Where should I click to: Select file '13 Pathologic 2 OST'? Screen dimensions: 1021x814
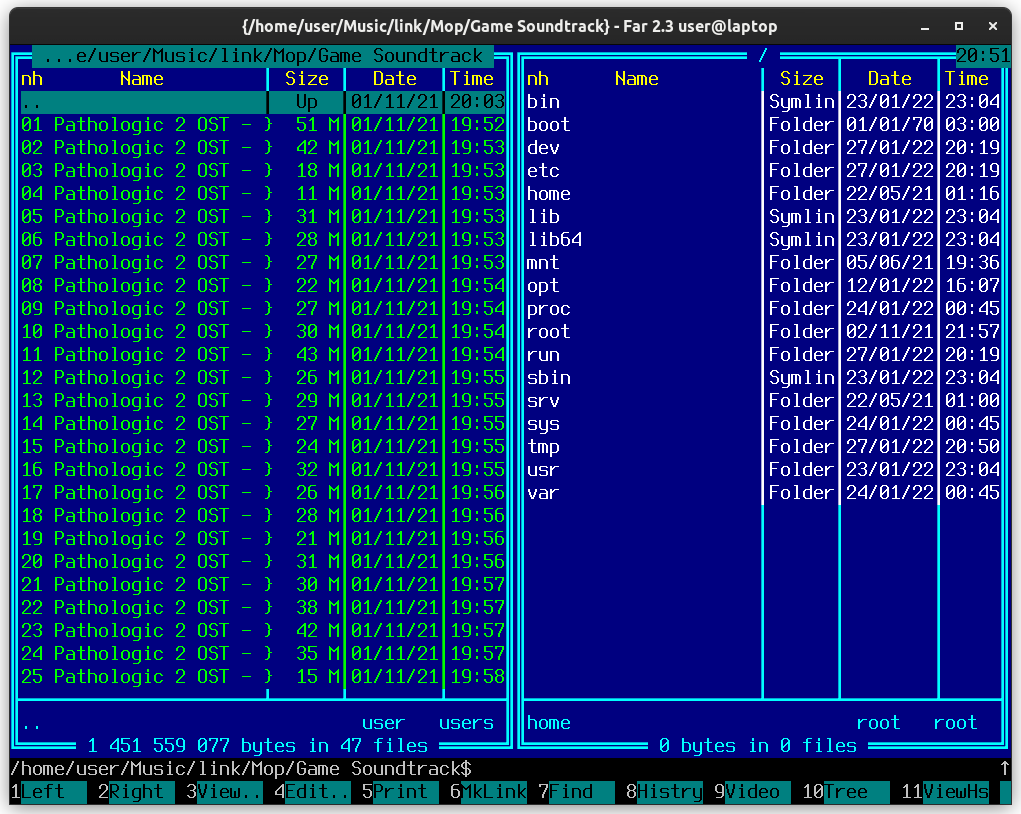pos(263,400)
